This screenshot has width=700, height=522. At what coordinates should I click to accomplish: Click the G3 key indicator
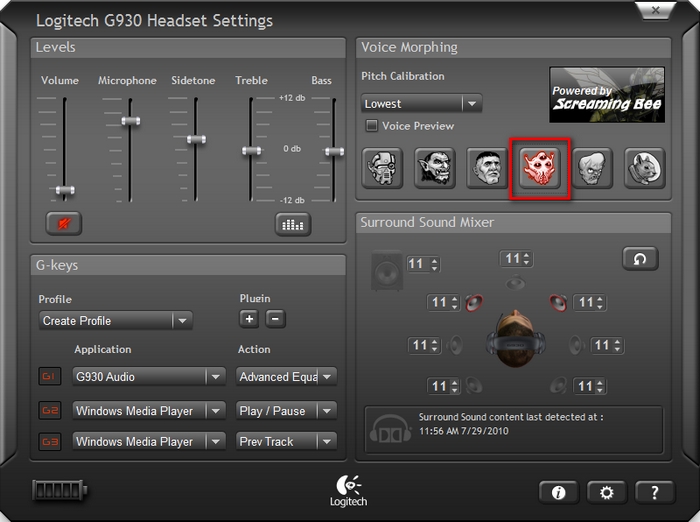coord(49,441)
